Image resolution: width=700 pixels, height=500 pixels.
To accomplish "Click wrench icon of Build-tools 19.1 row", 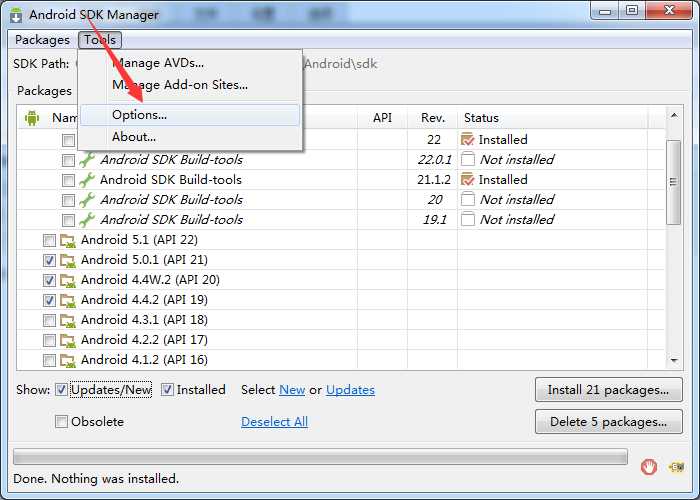I will coord(87,220).
